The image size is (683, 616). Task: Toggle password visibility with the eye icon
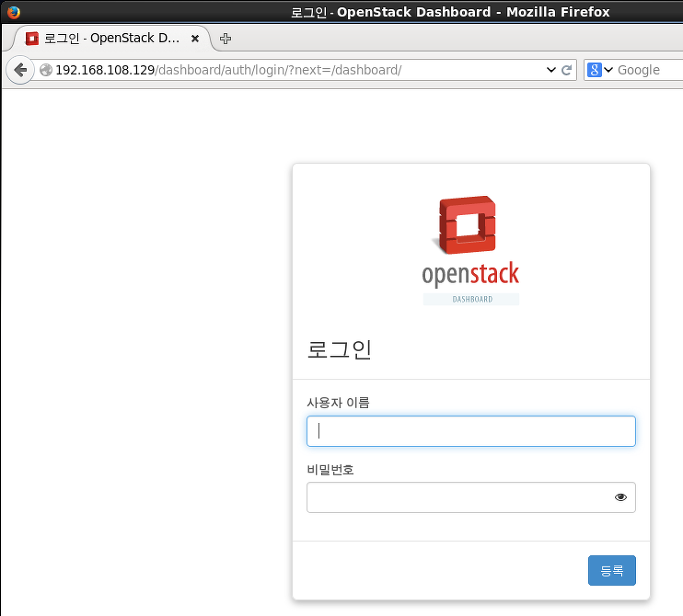point(621,497)
